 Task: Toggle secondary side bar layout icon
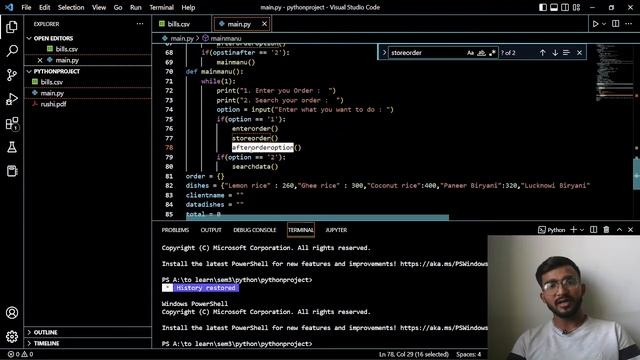point(565,7)
